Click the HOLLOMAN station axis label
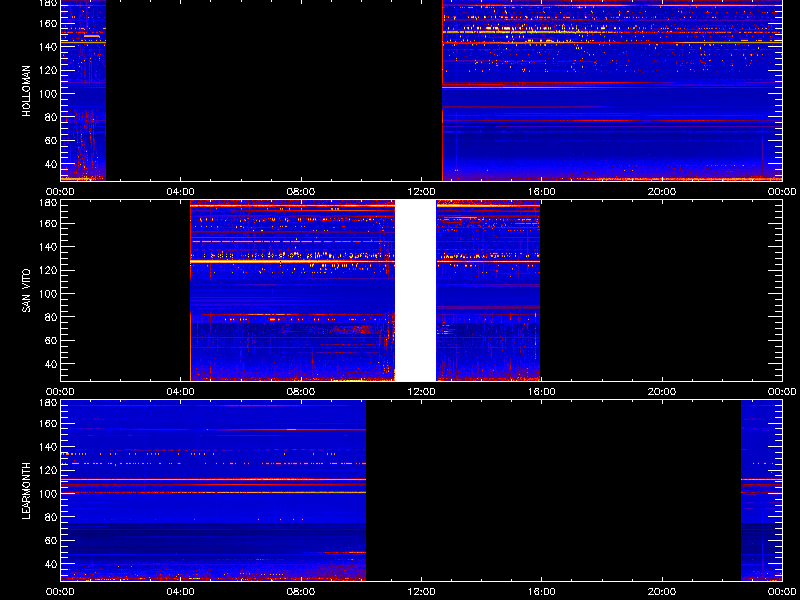Screen dimensions: 800x600 point(27,91)
